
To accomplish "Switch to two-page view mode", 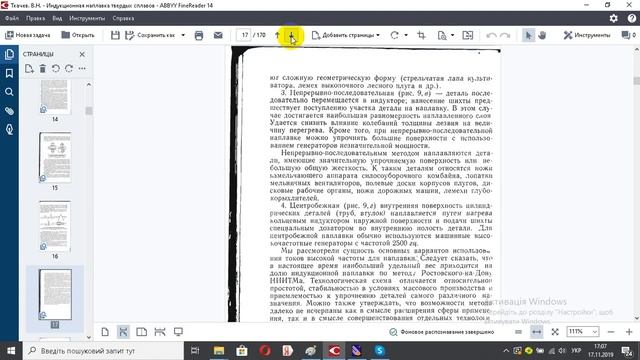I will pos(142,332).
